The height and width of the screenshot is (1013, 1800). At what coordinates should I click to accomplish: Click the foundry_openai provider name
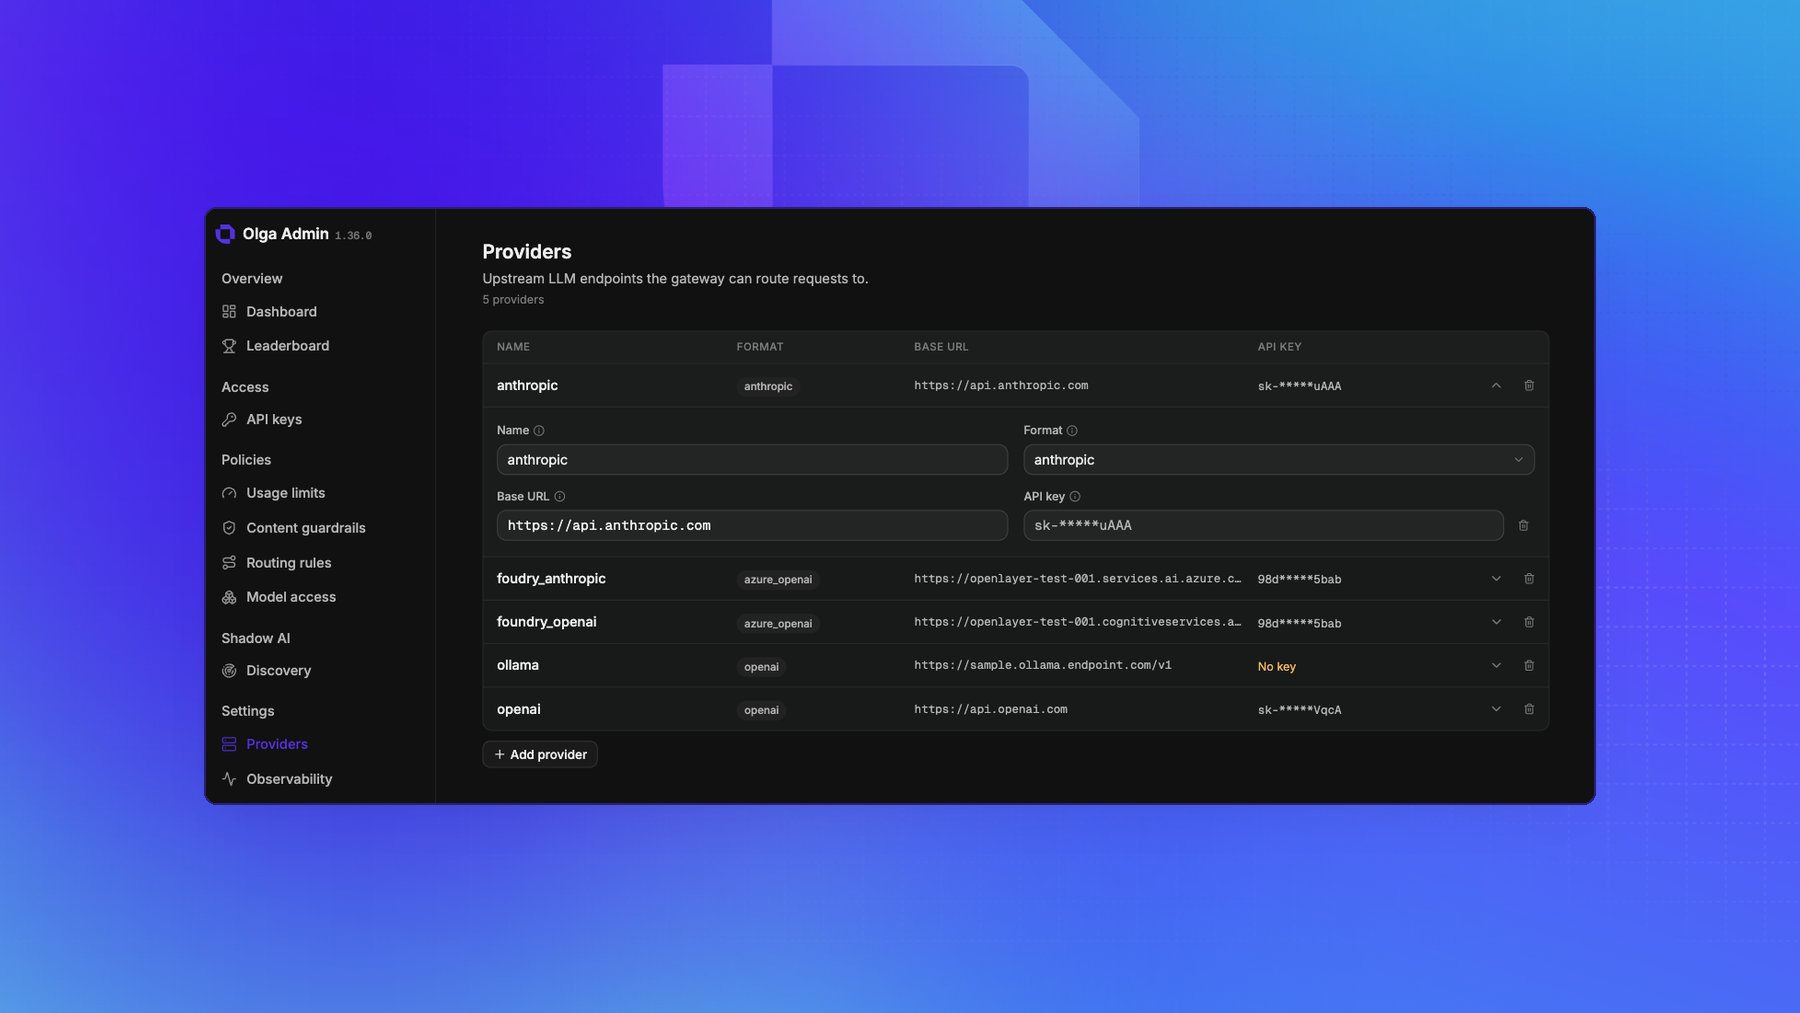pyautogui.click(x=546, y=622)
